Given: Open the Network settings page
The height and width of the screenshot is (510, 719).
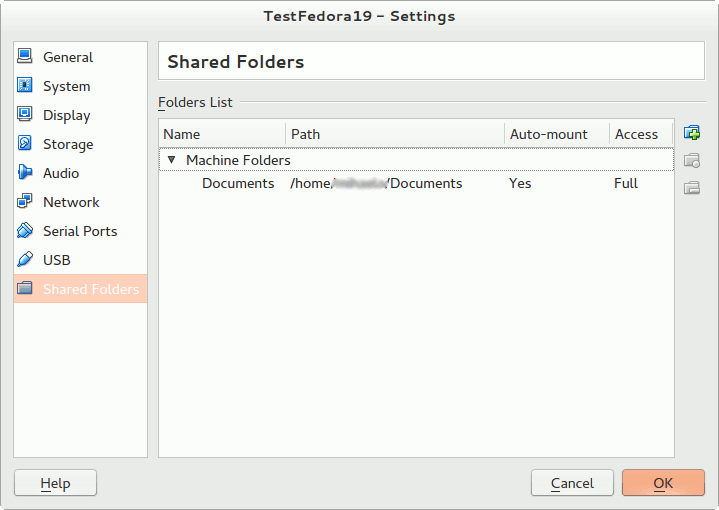Looking at the screenshot, I should click(70, 202).
